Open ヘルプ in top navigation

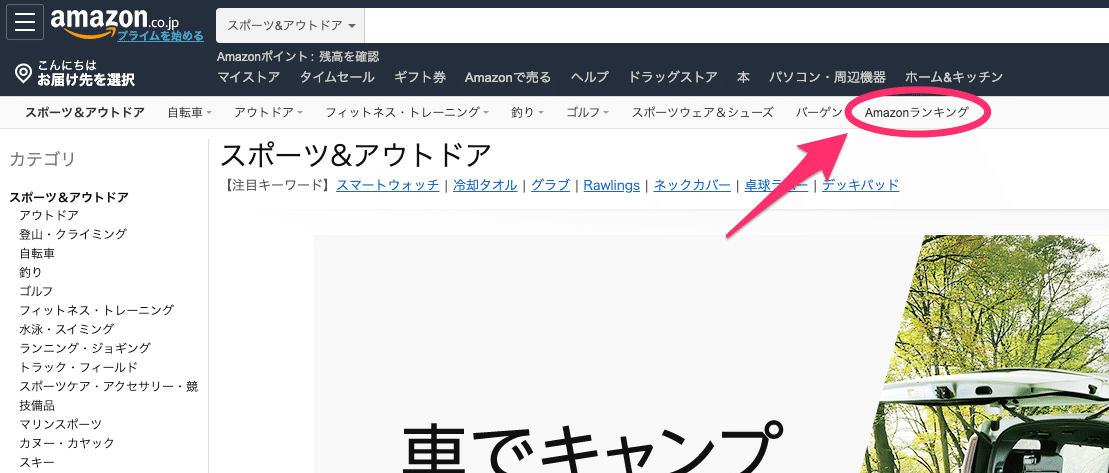point(589,77)
